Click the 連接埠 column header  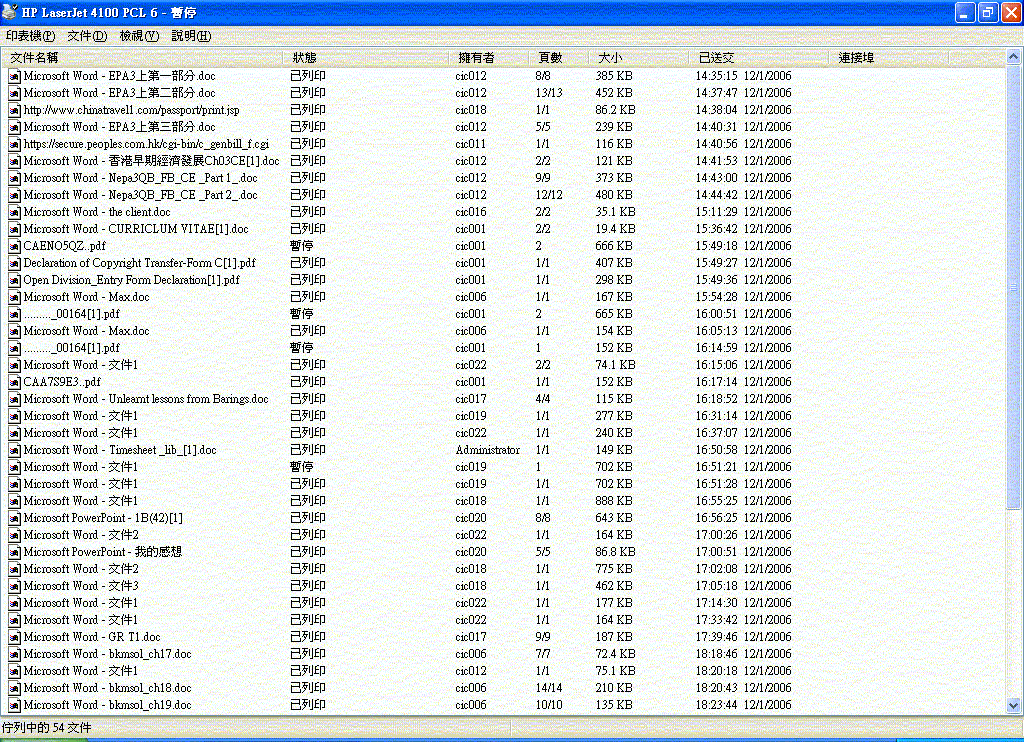tap(889, 57)
